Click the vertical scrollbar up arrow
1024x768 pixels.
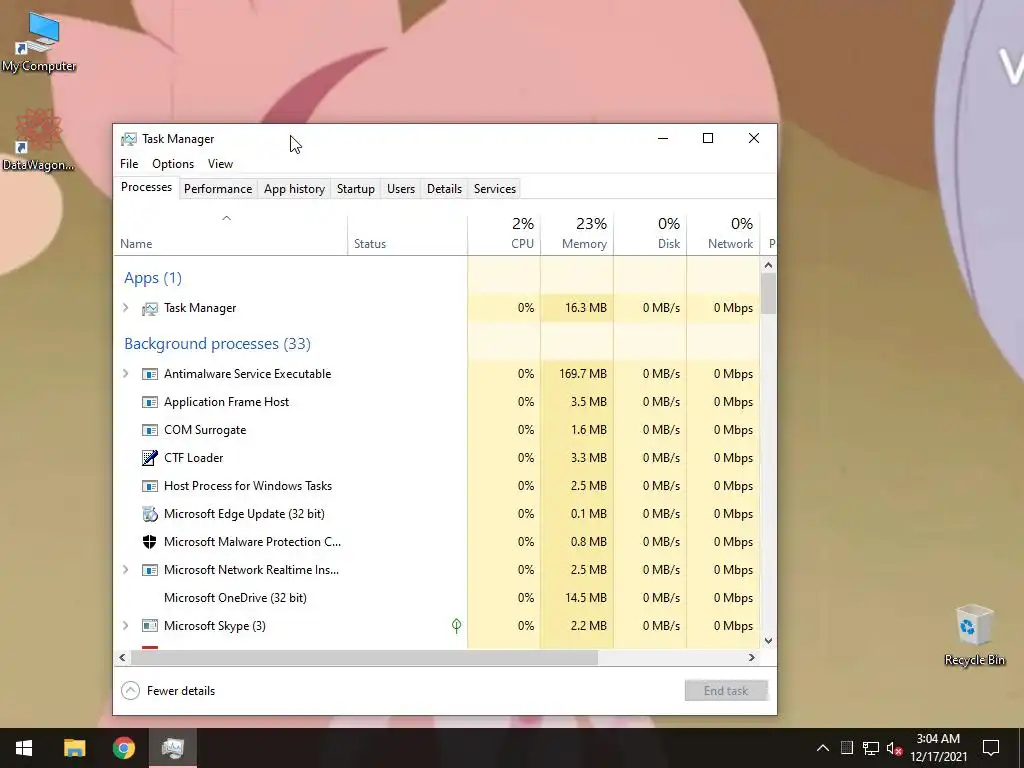pos(768,265)
